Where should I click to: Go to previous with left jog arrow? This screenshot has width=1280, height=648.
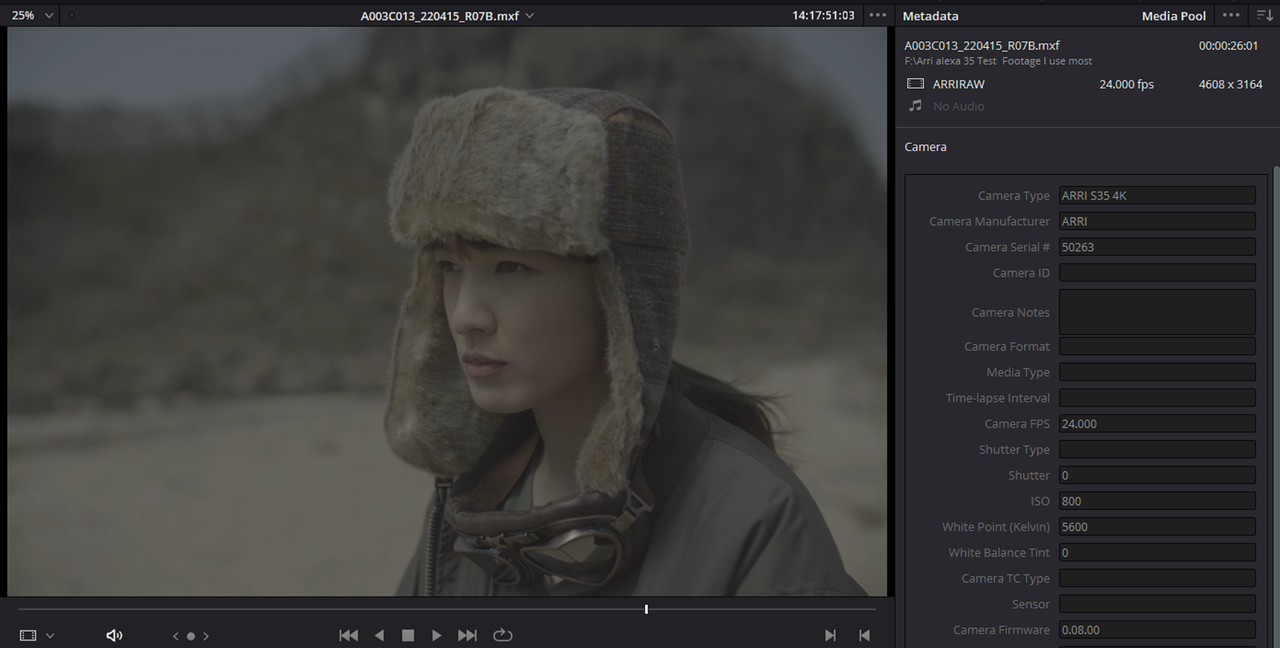tap(176, 636)
